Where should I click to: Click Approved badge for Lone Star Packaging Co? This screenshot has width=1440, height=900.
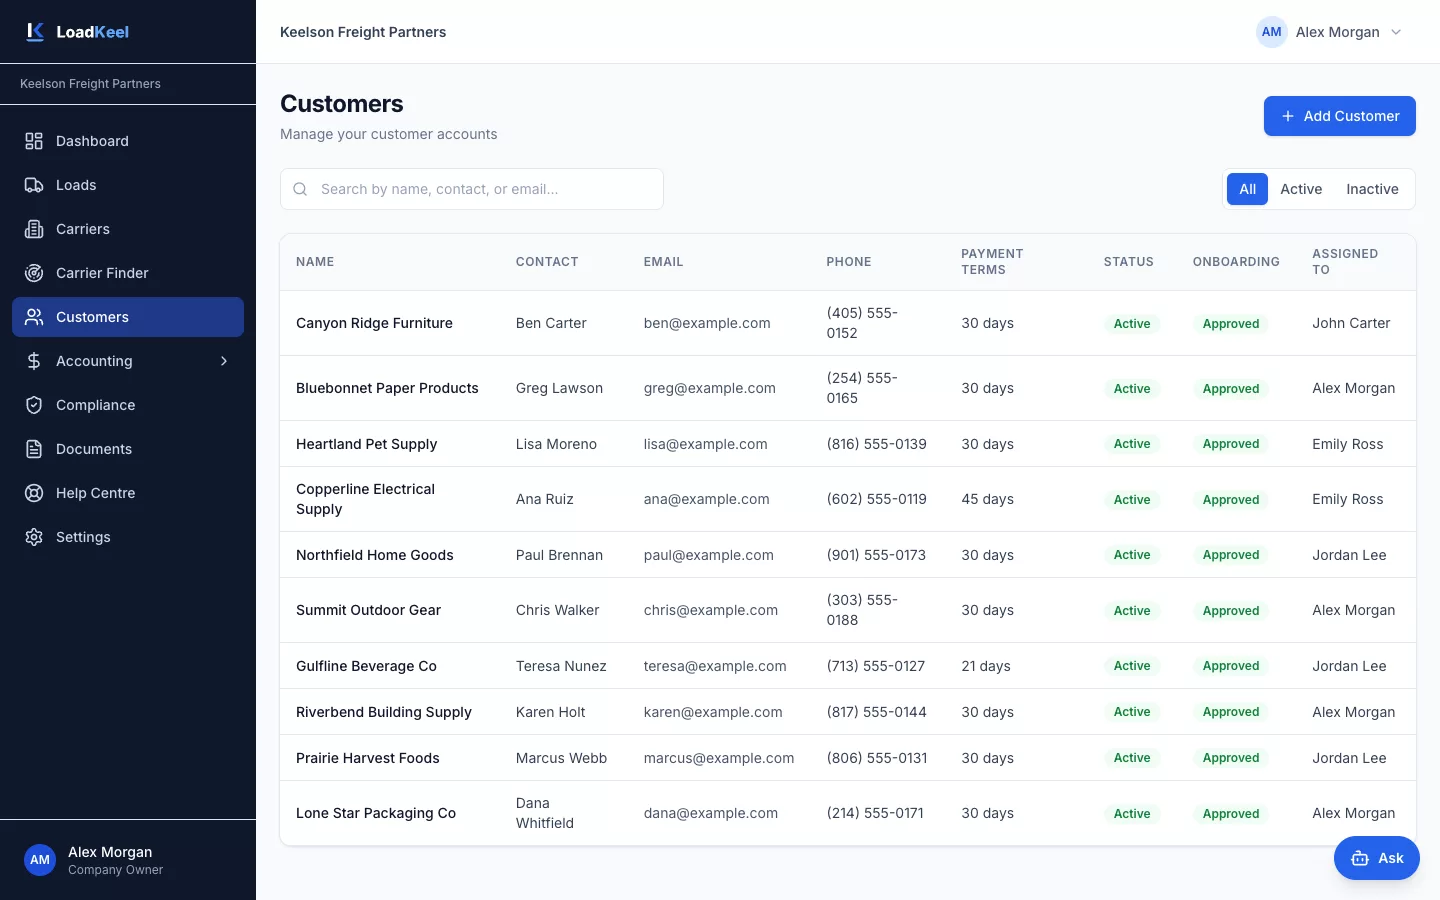click(x=1231, y=813)
